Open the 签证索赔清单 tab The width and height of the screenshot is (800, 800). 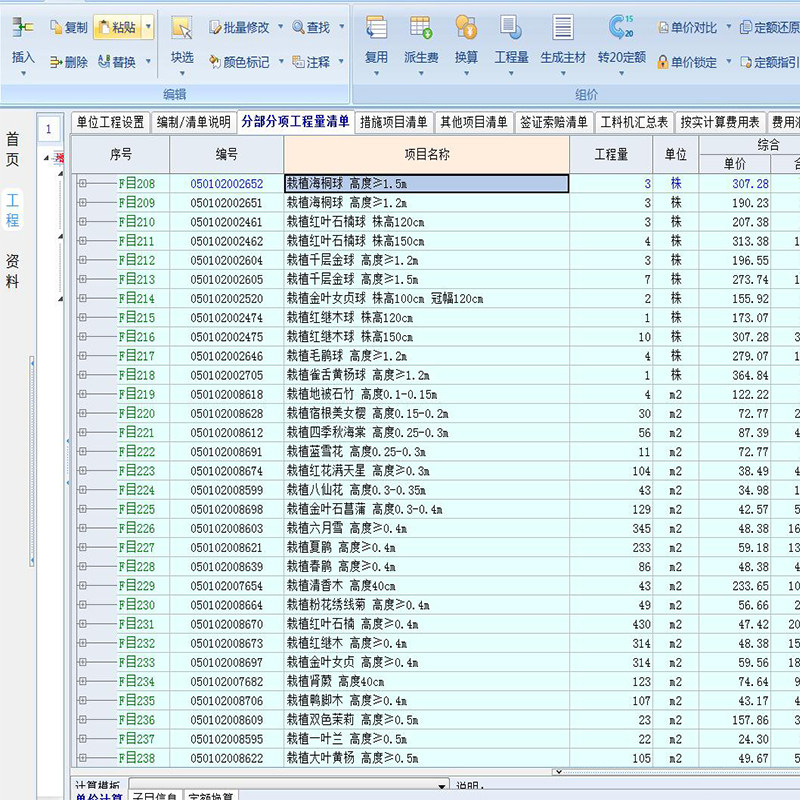click(x=554, y=122)
